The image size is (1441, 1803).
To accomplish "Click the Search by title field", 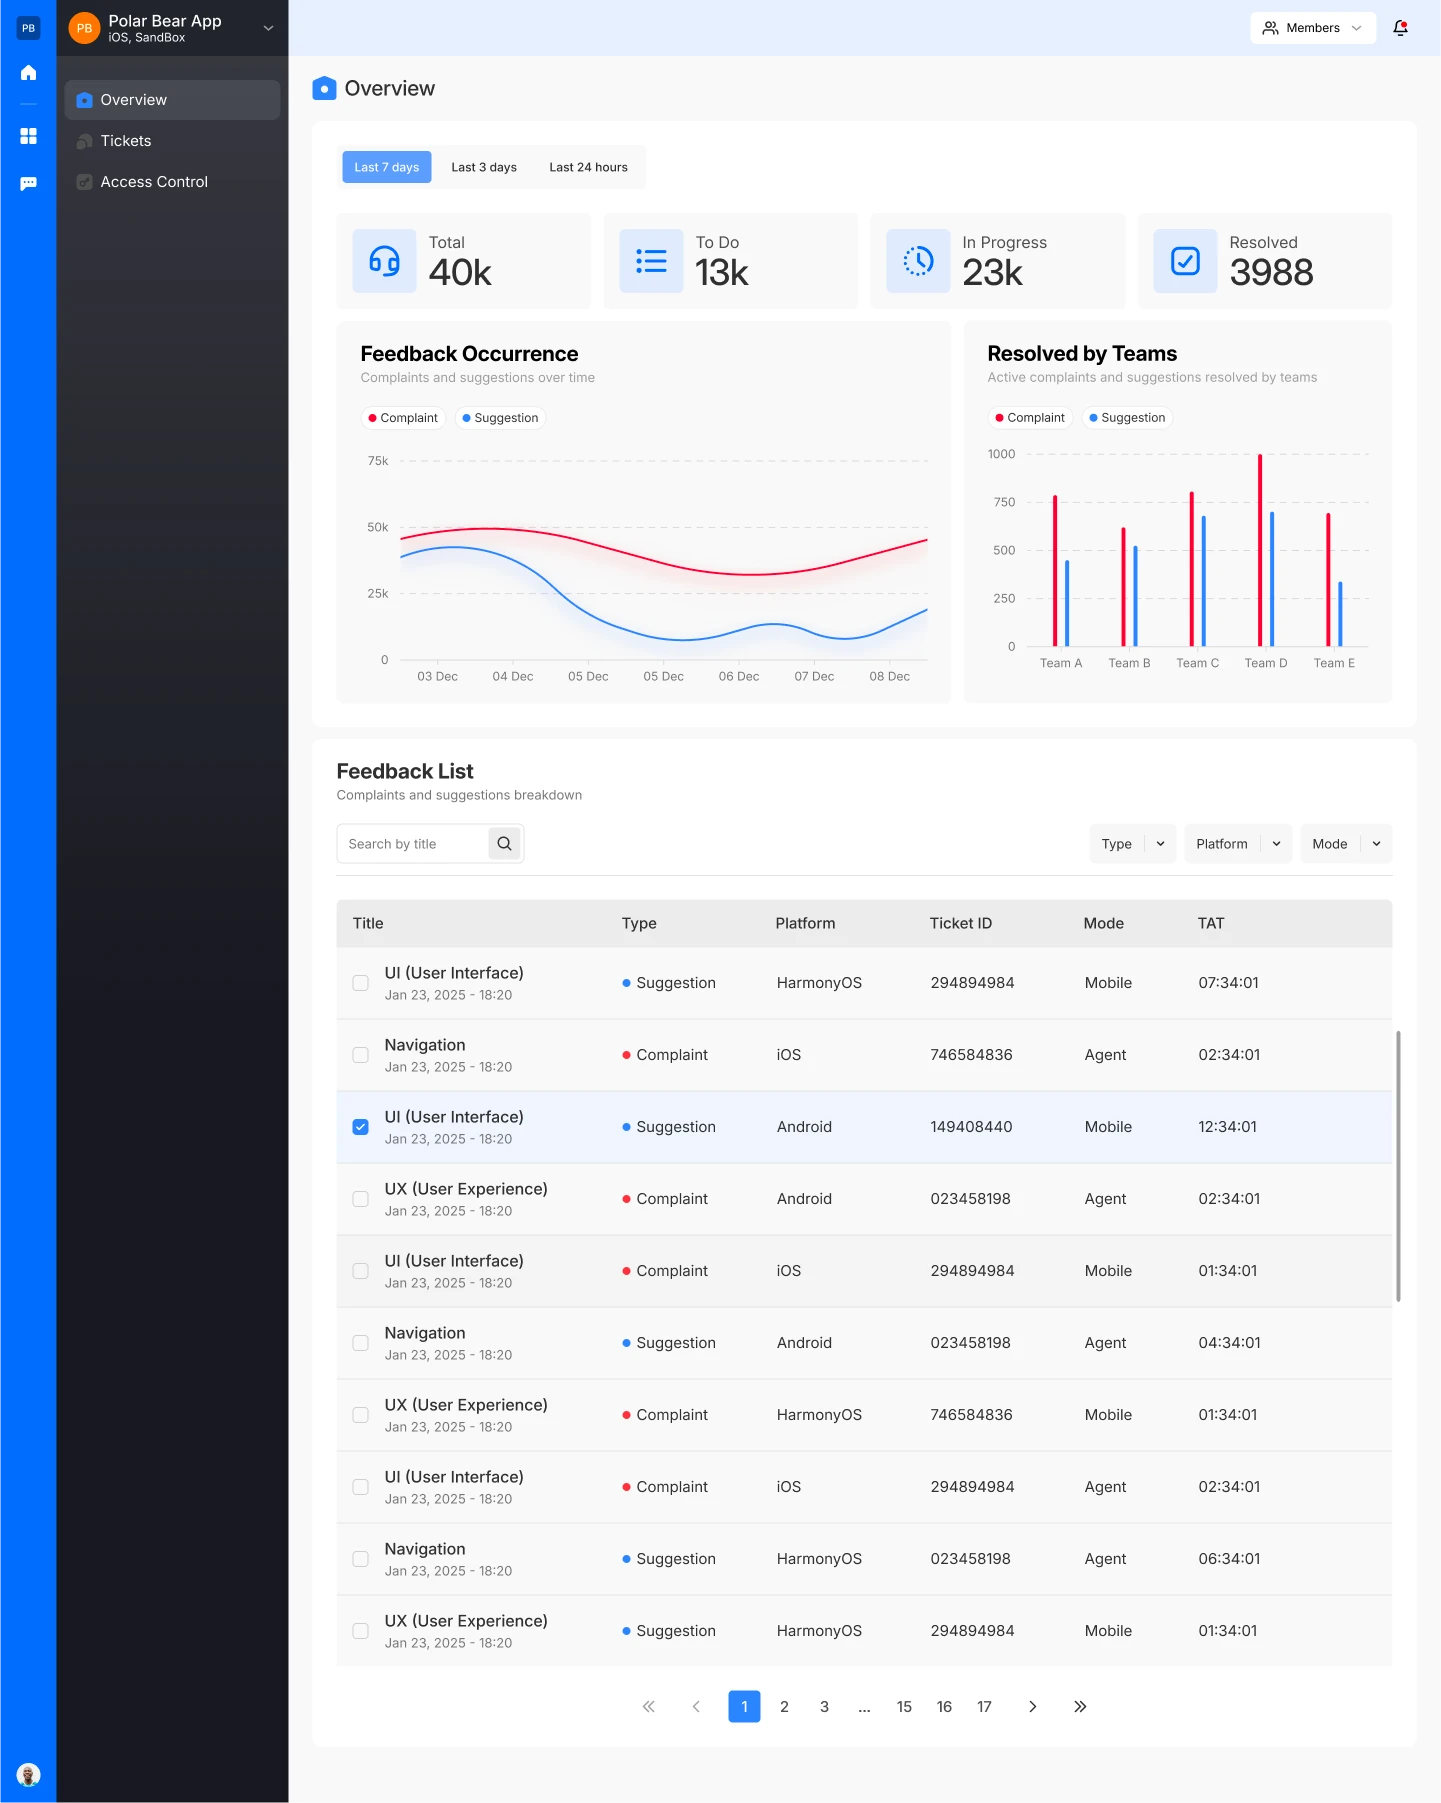I will [x=412, y=844].
